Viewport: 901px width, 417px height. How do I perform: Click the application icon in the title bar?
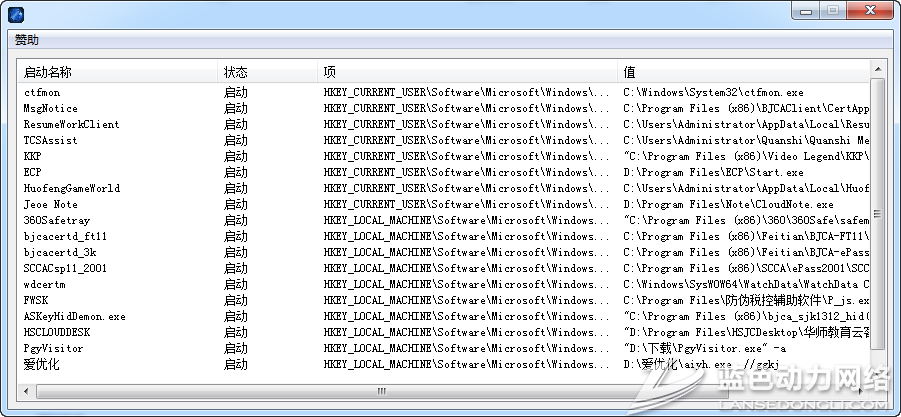click(16, 13)
